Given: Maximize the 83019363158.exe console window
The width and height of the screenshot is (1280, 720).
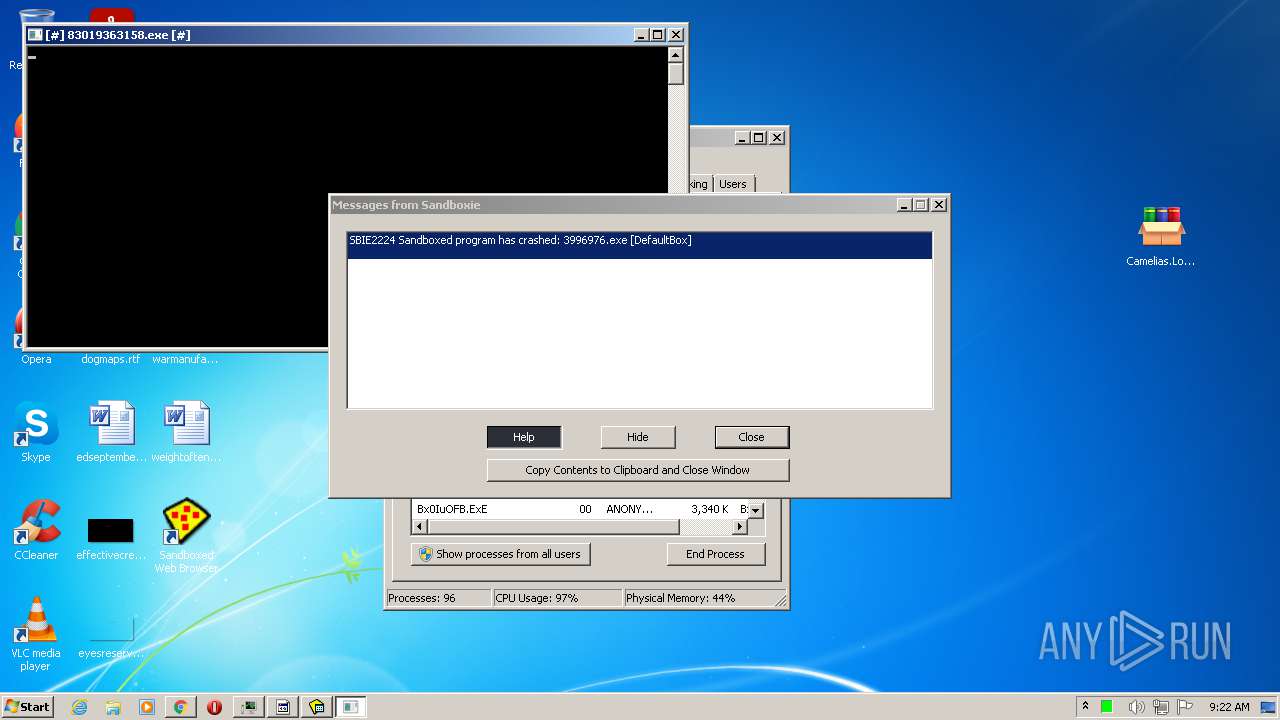Looking at the screenshot, I should pos(658,35).
